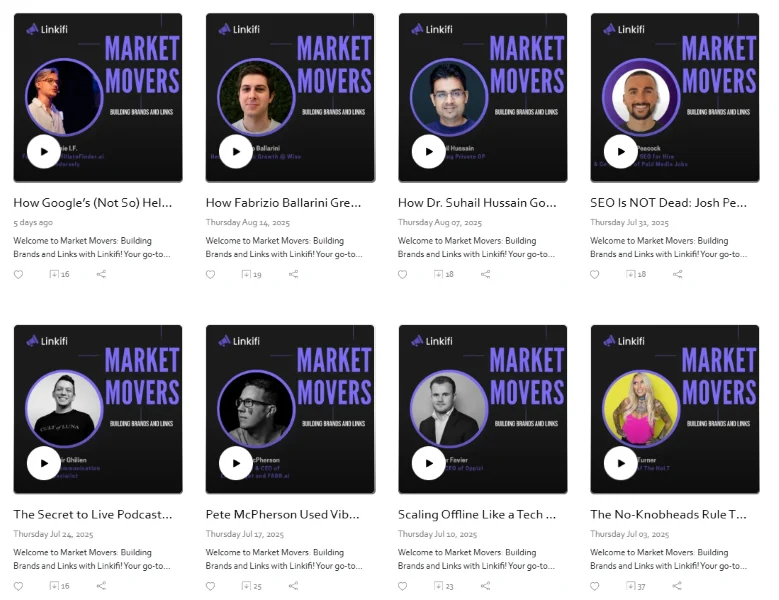Play the Fabrizio Ballarini episode
The height and width of the screenshot is (600, 779).
tap(236, 151)
